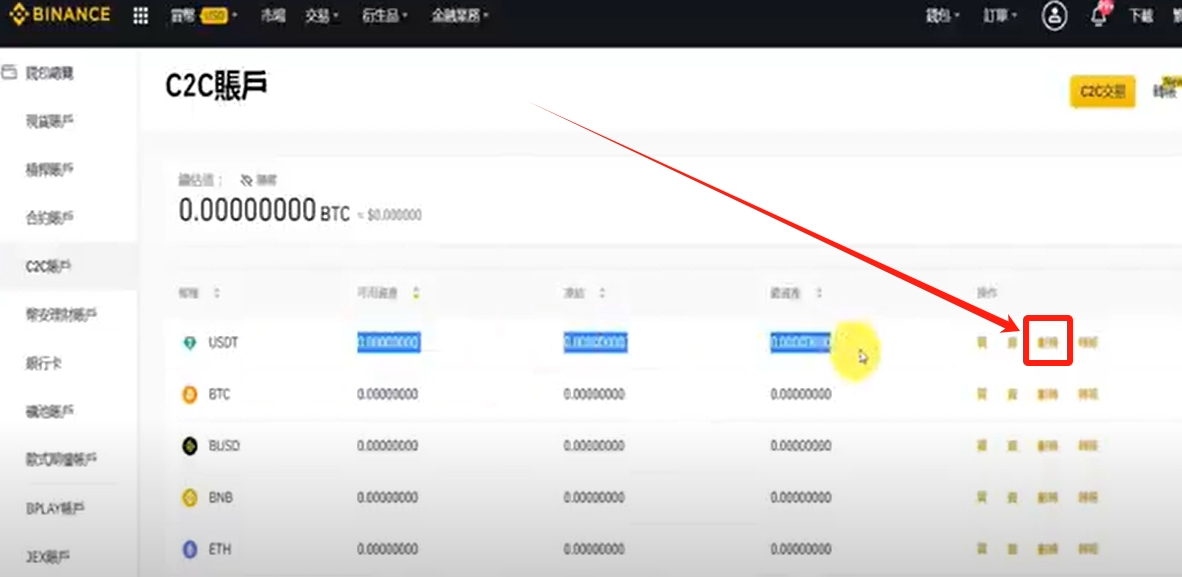The height and width of the screenshot is (577, 1182).
Task: Click the BTC row total assets value
Action: pos(801,394)
